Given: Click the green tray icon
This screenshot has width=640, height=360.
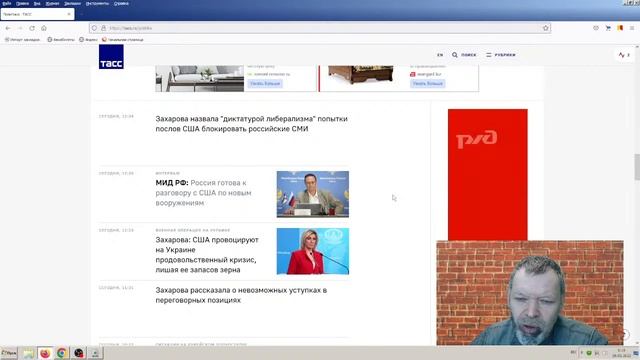Looking at the screenshot, I should click(x=589, y=353).
